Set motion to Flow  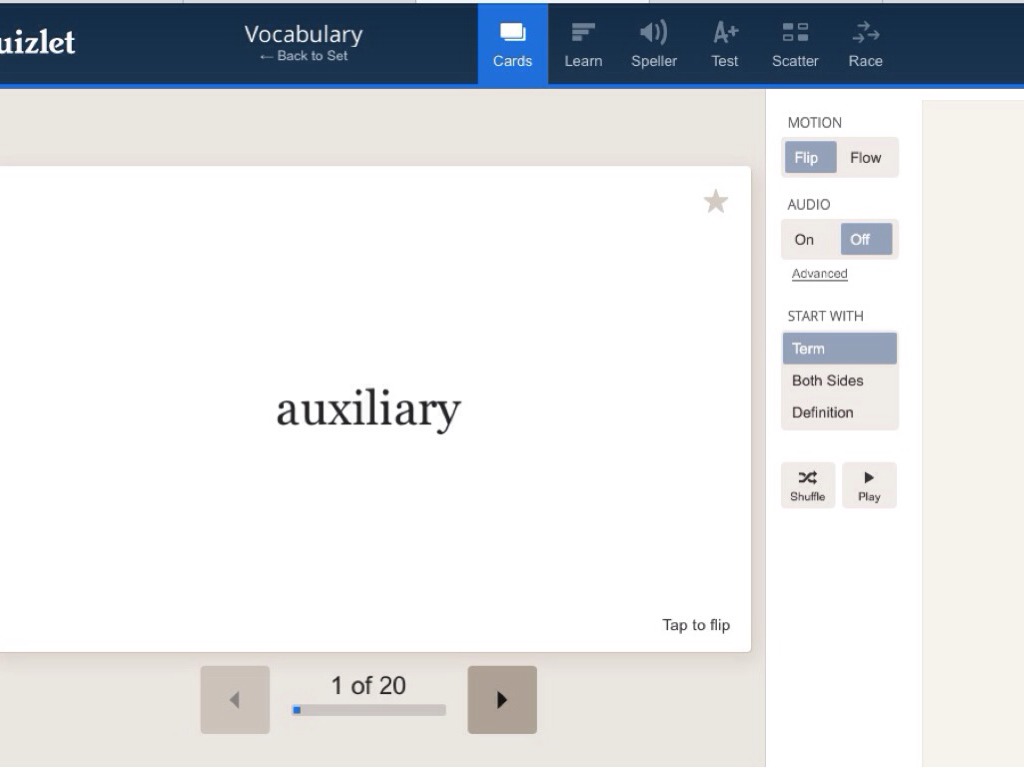pos(865,158)
